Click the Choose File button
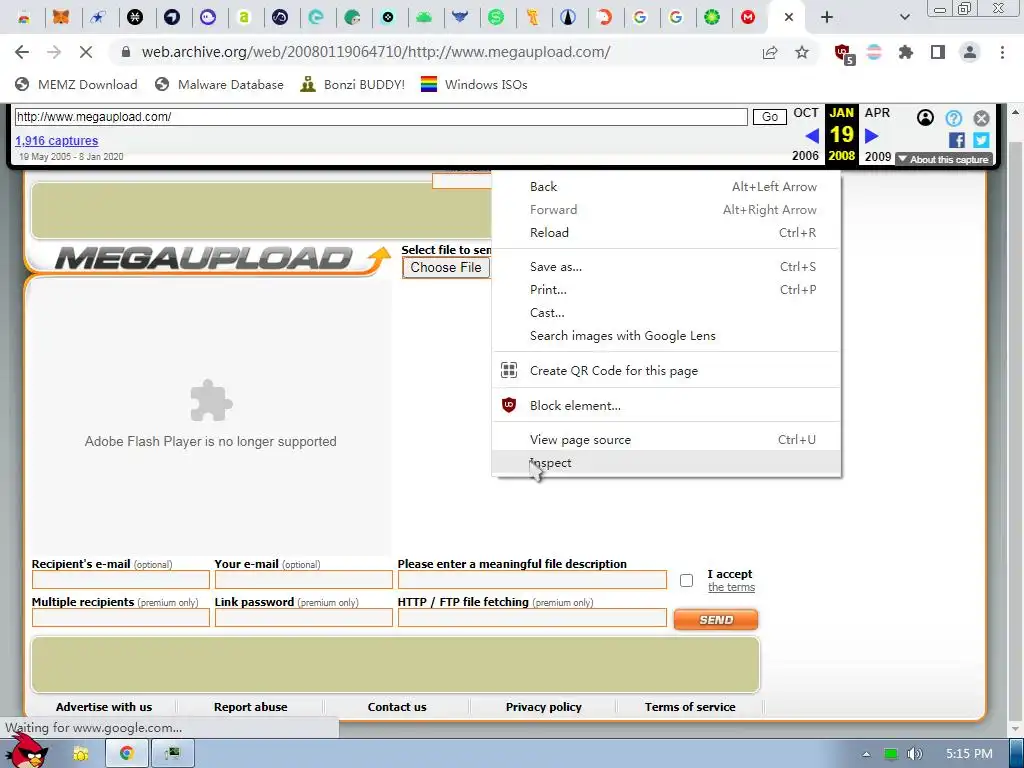The width and height of the screenshot is (1024, 768). [446, 267]
